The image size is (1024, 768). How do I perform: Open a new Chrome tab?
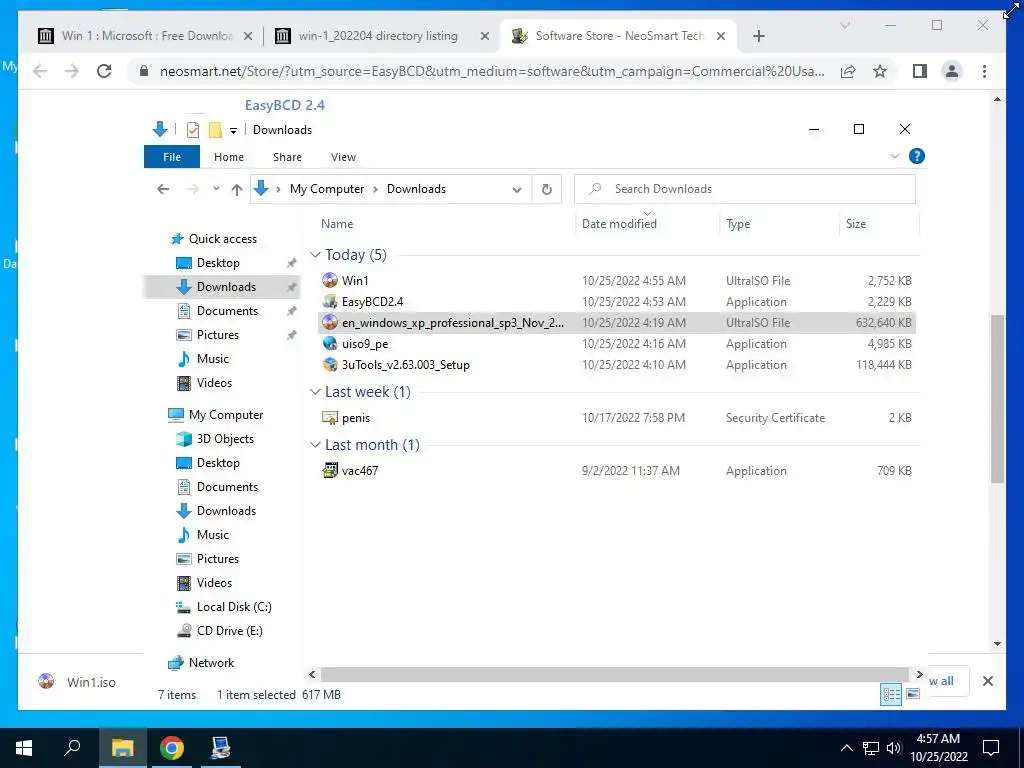pyautogui.click(x=758, y=36)
